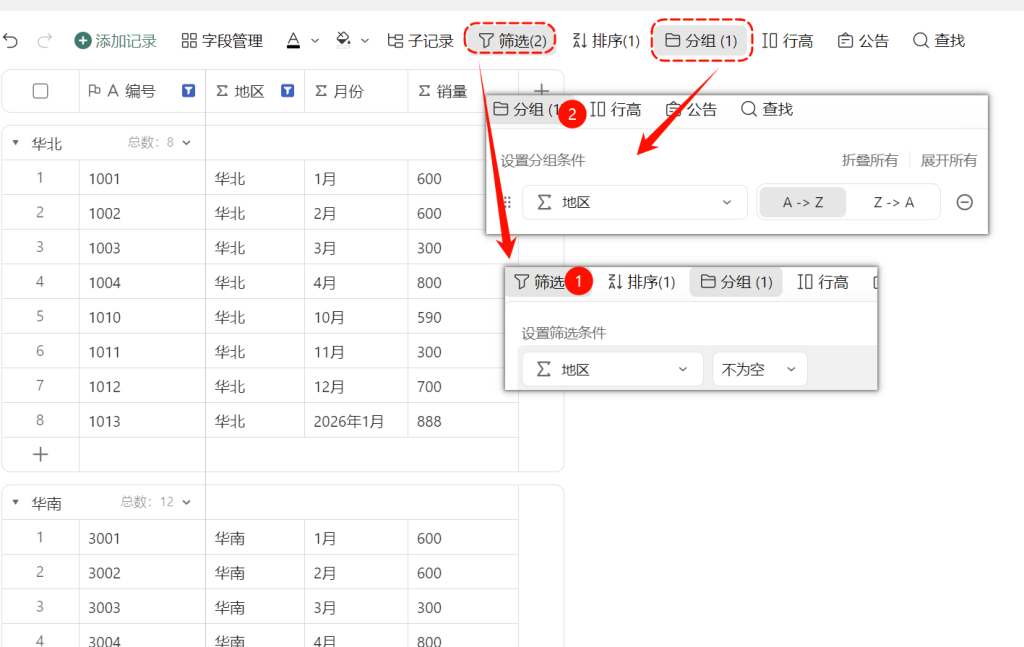Remove the grouping condition with minus icon
This screenshot has width=1024, height=647.
click(965, 202)
